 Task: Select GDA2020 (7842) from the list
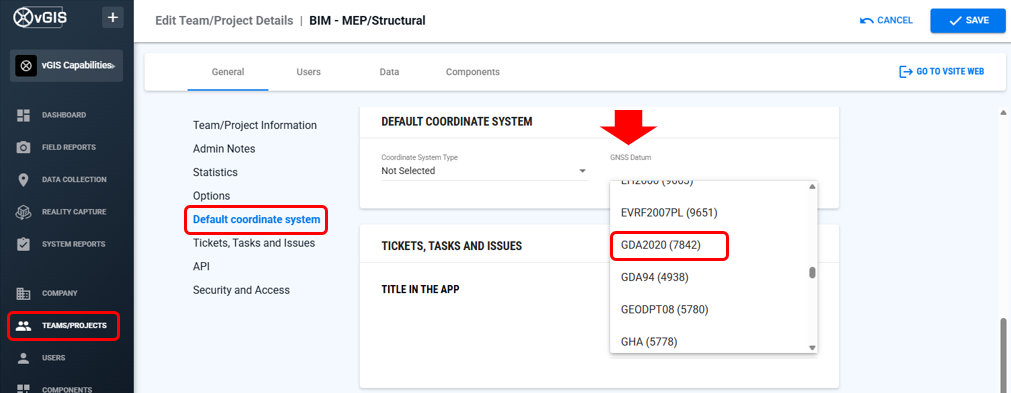pyautogui.click(x=660, y=245)
